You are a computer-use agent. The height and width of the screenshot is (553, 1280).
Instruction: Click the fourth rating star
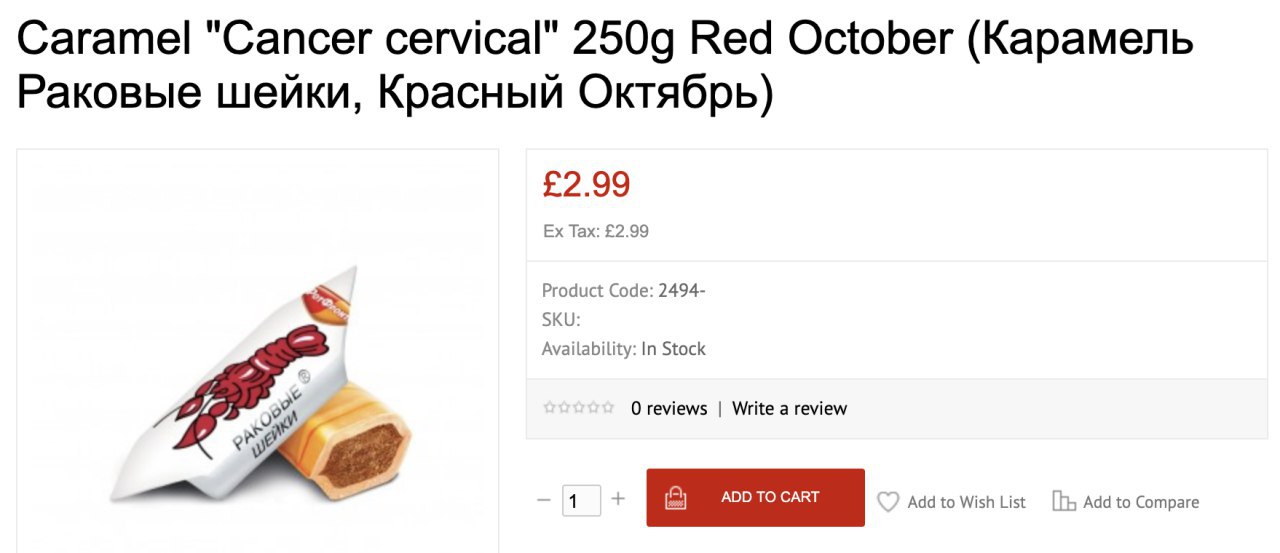click(593, 408)
